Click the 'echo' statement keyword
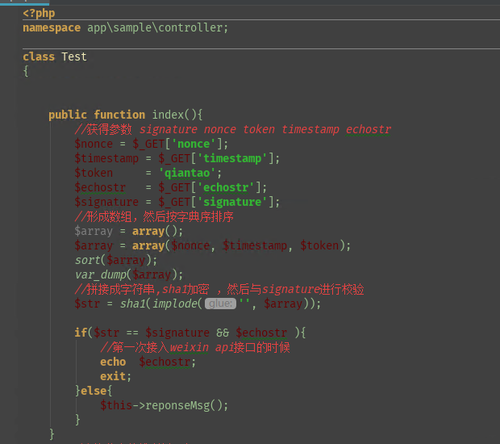This screenshot has width=500, height=444. 113,362
